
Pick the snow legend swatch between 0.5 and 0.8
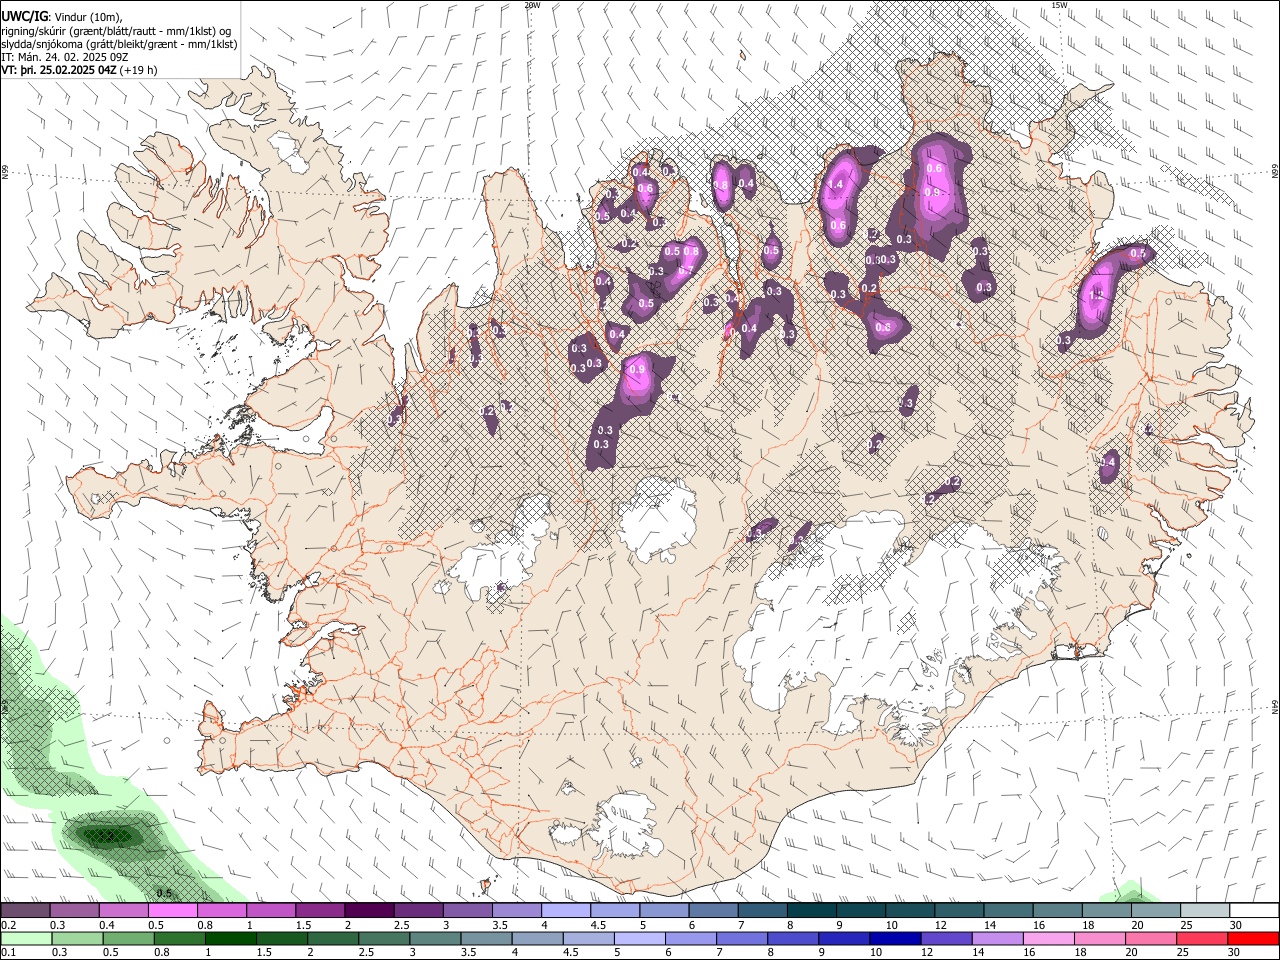(x=172, y=911)
